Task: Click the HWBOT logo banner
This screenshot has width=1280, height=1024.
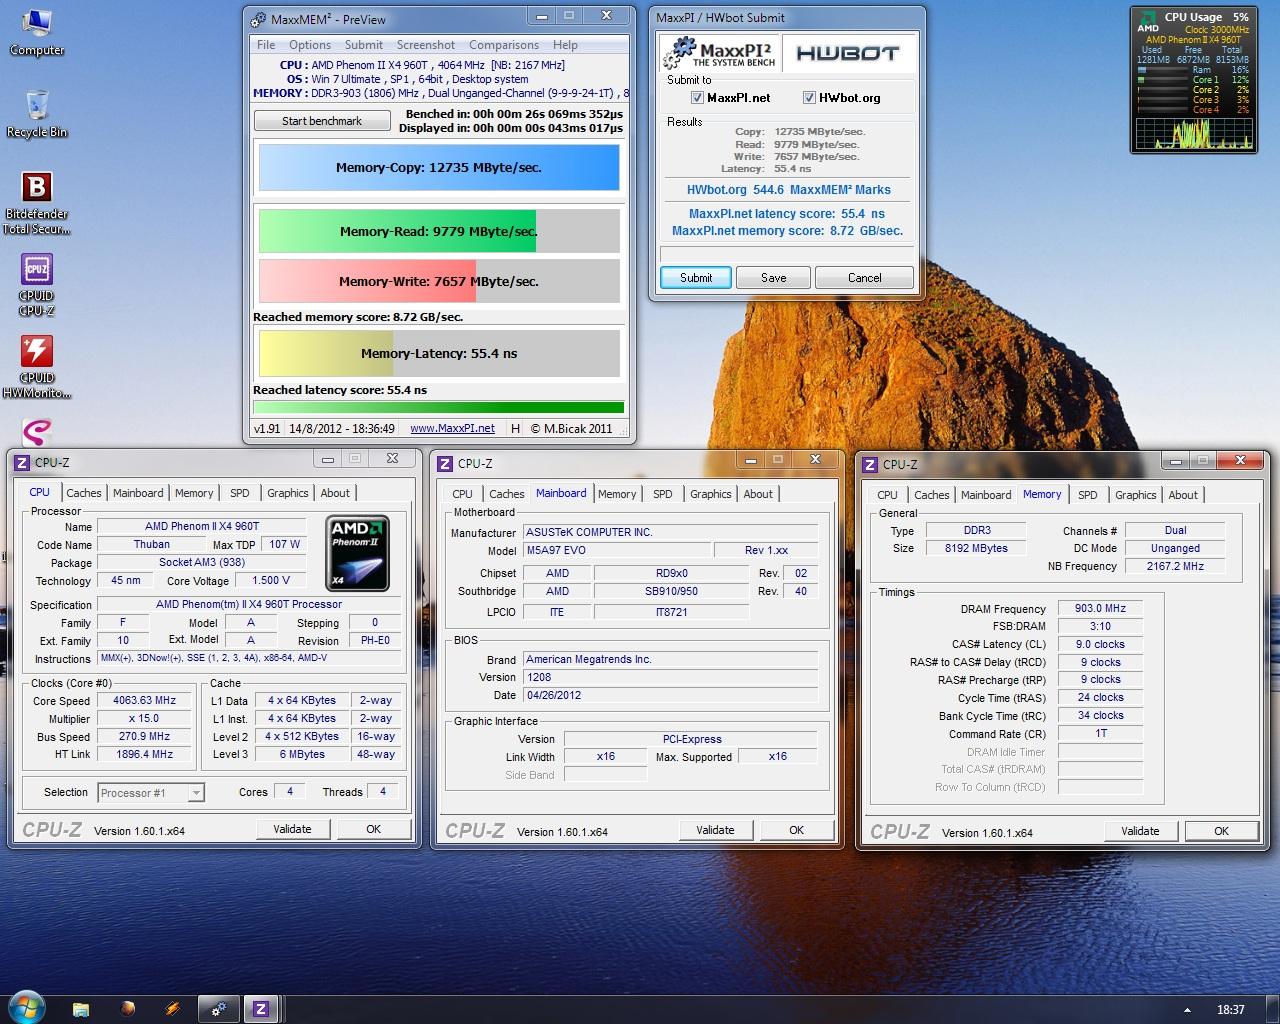Action: tap(848, 53)
